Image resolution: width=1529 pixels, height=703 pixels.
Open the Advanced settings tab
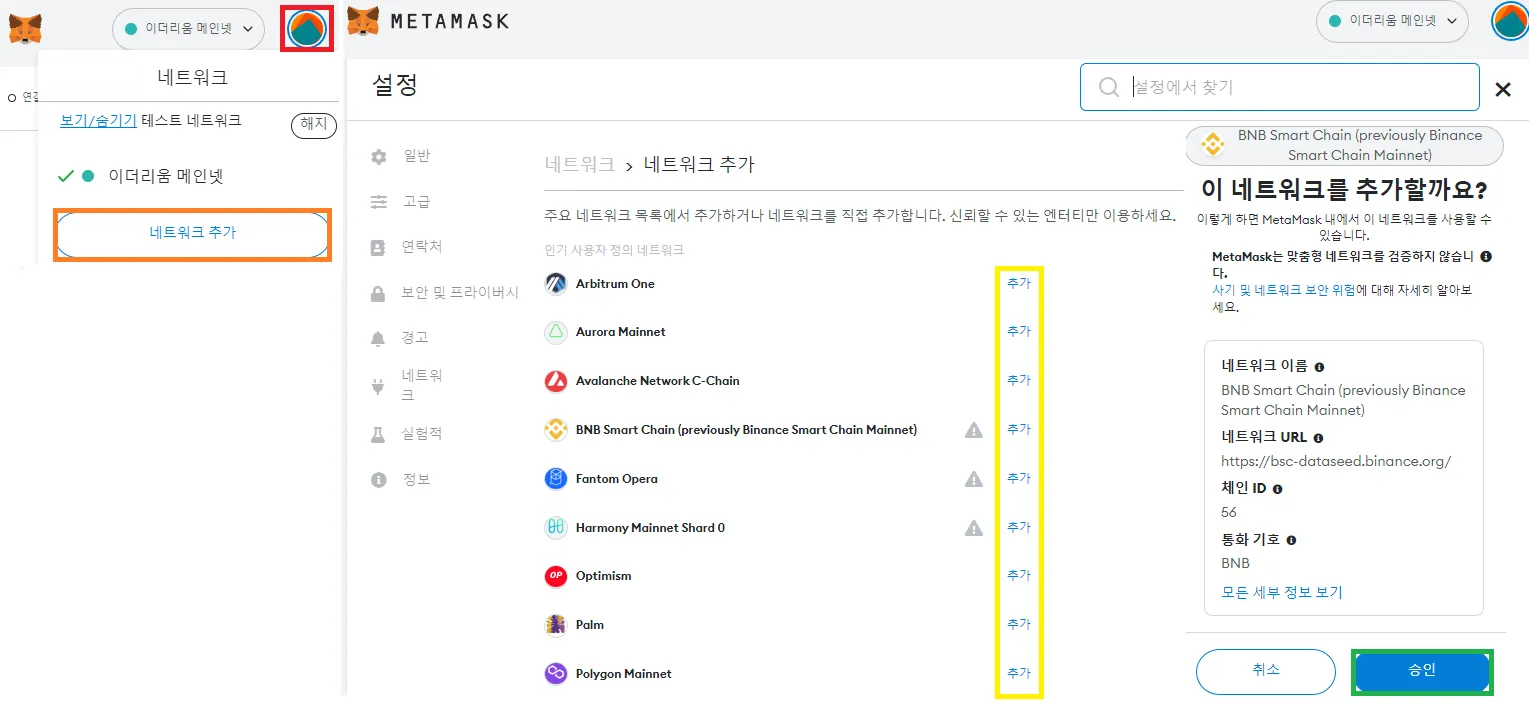[417, 201]
